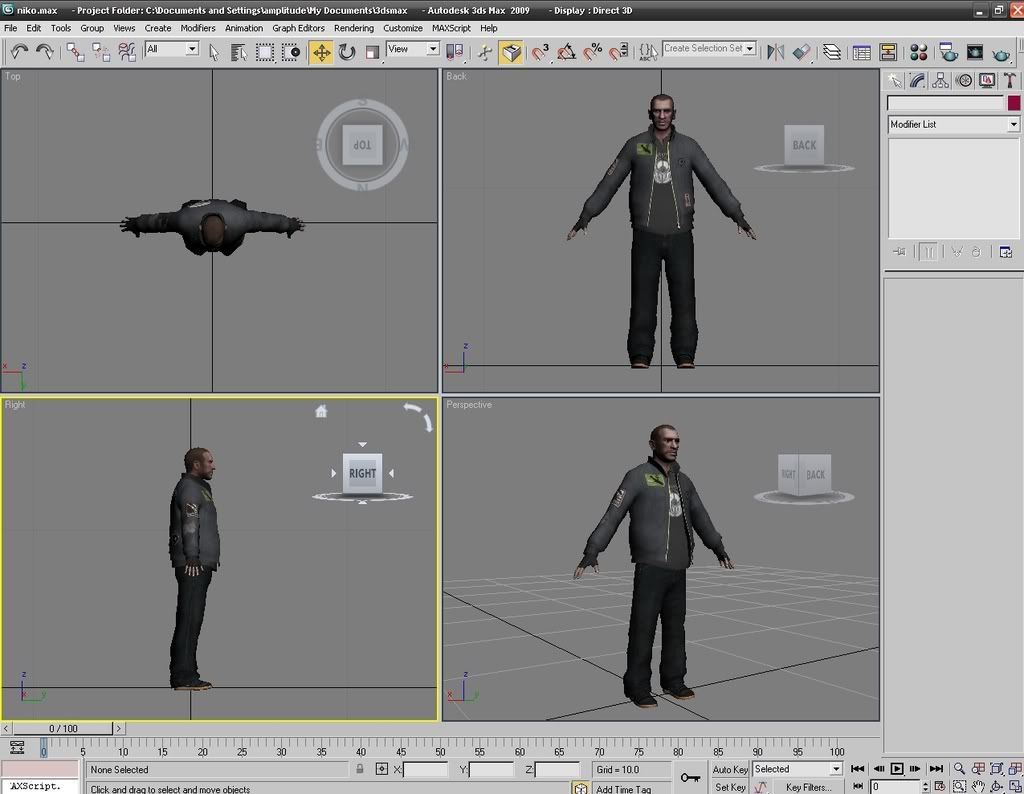Toggle Angle Snap
Screen dimensions: 1024x794
566,52
